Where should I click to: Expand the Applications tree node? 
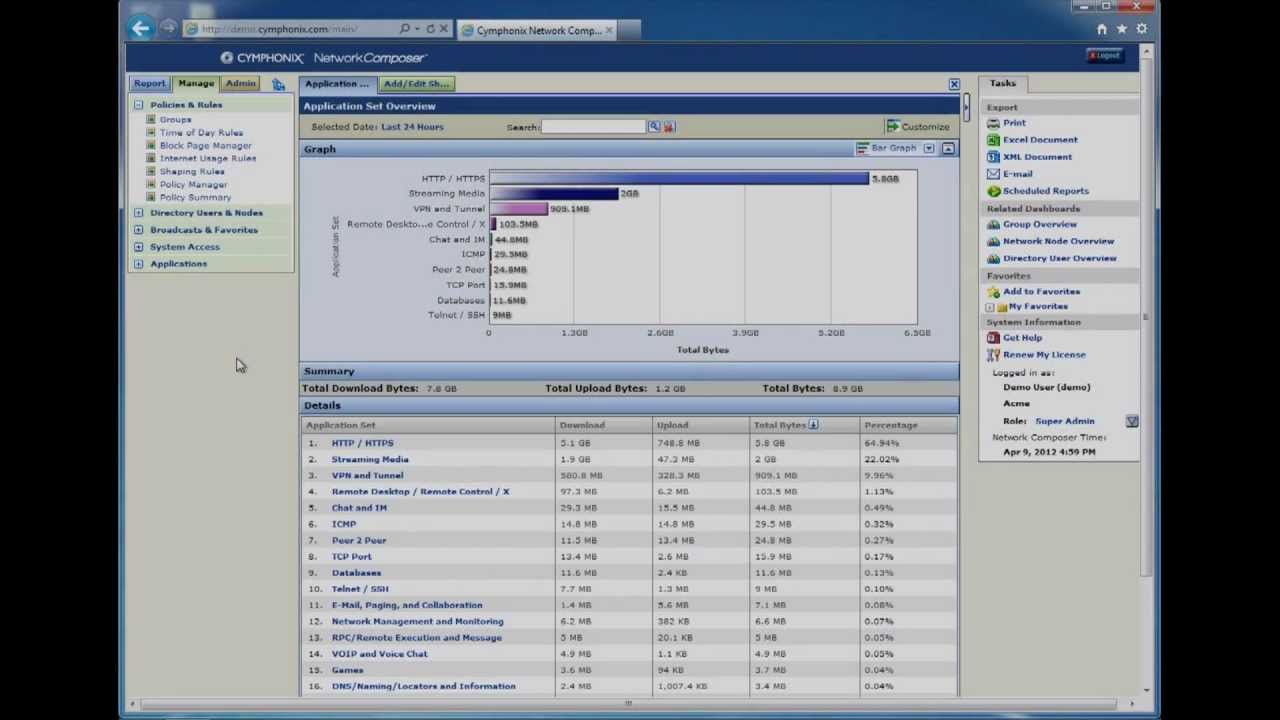click(x=139, y=264)
